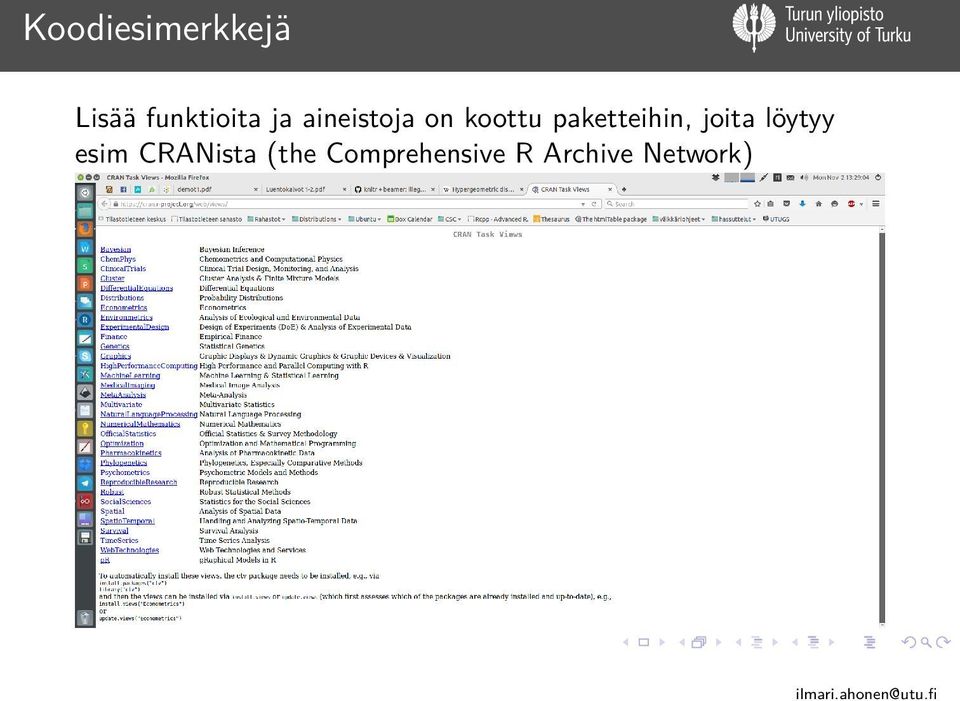Open the Bayesian task view link
Screen dimensions: 960x701
(x=115, y=250)
